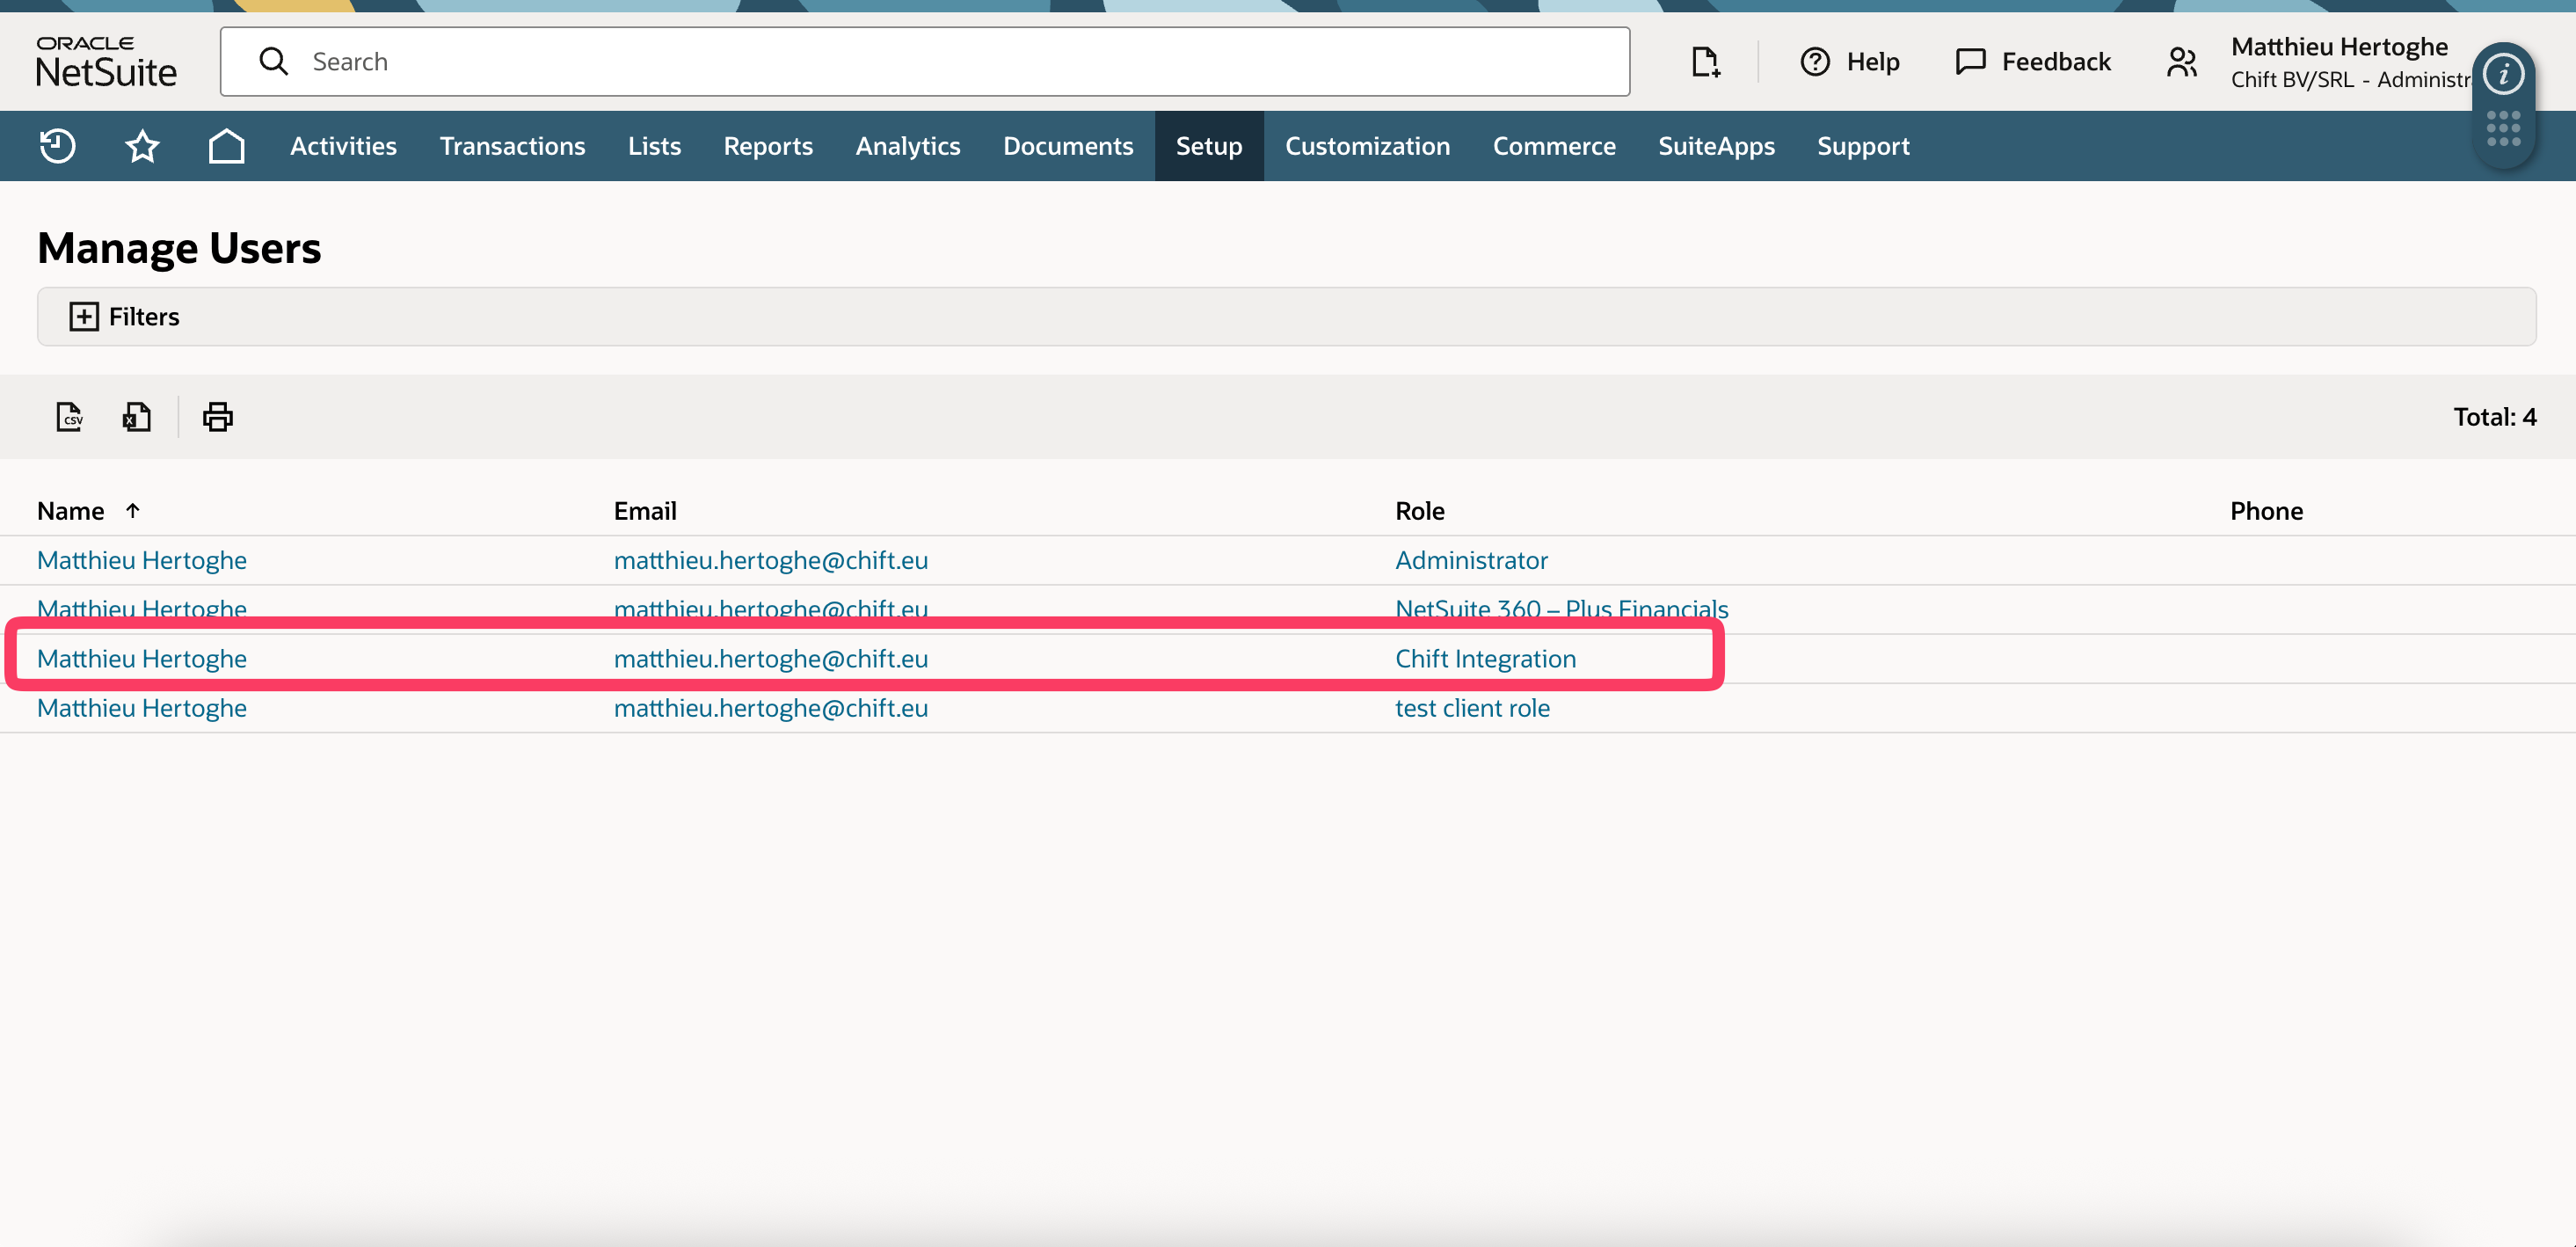Viewport: 2576px width, 1247px height.
Task: Open Matthieu Hertoghe name in Administrator row
Action: (142, 560)
